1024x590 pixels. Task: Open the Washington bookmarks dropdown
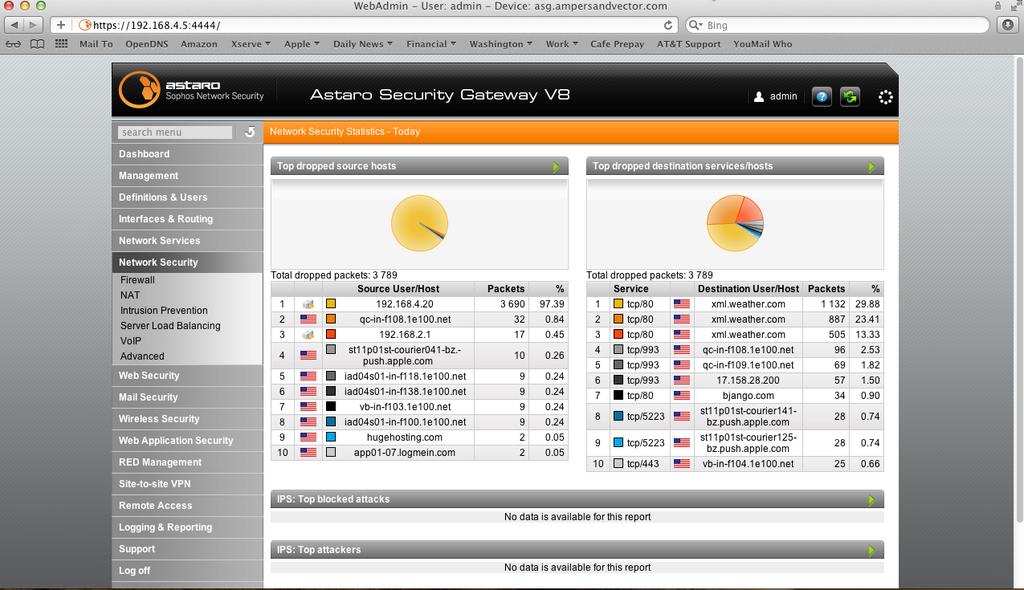pos(501,44)
